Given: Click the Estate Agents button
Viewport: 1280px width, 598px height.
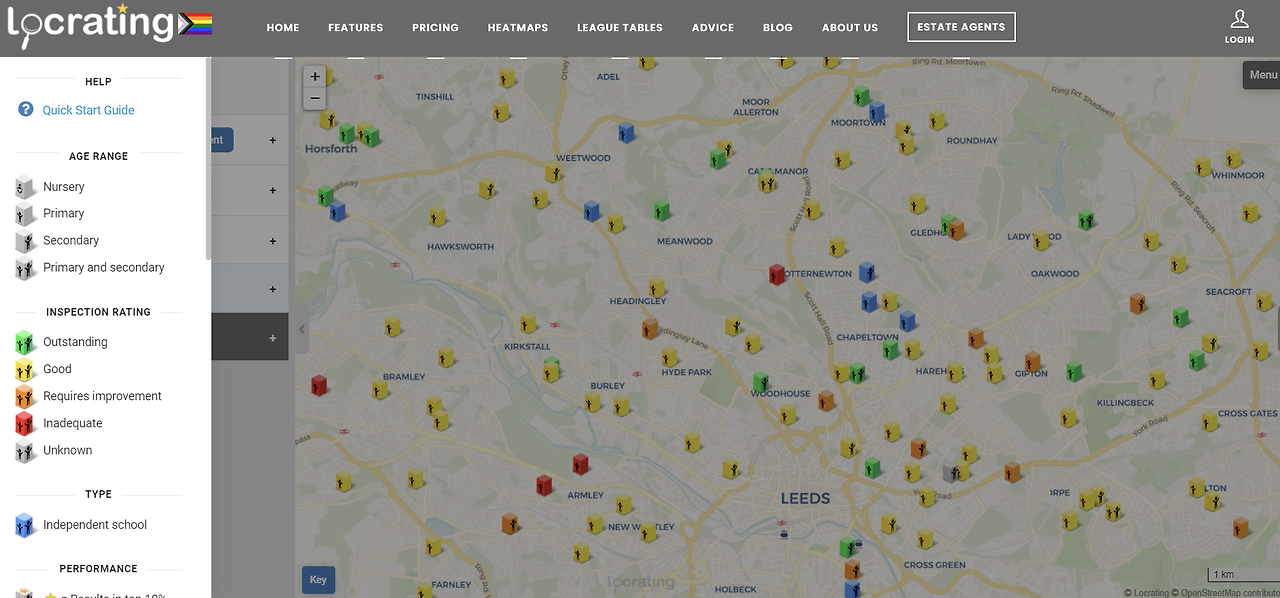Looking at the screenshot, I should pyautogui.click(x=961, y=27).
